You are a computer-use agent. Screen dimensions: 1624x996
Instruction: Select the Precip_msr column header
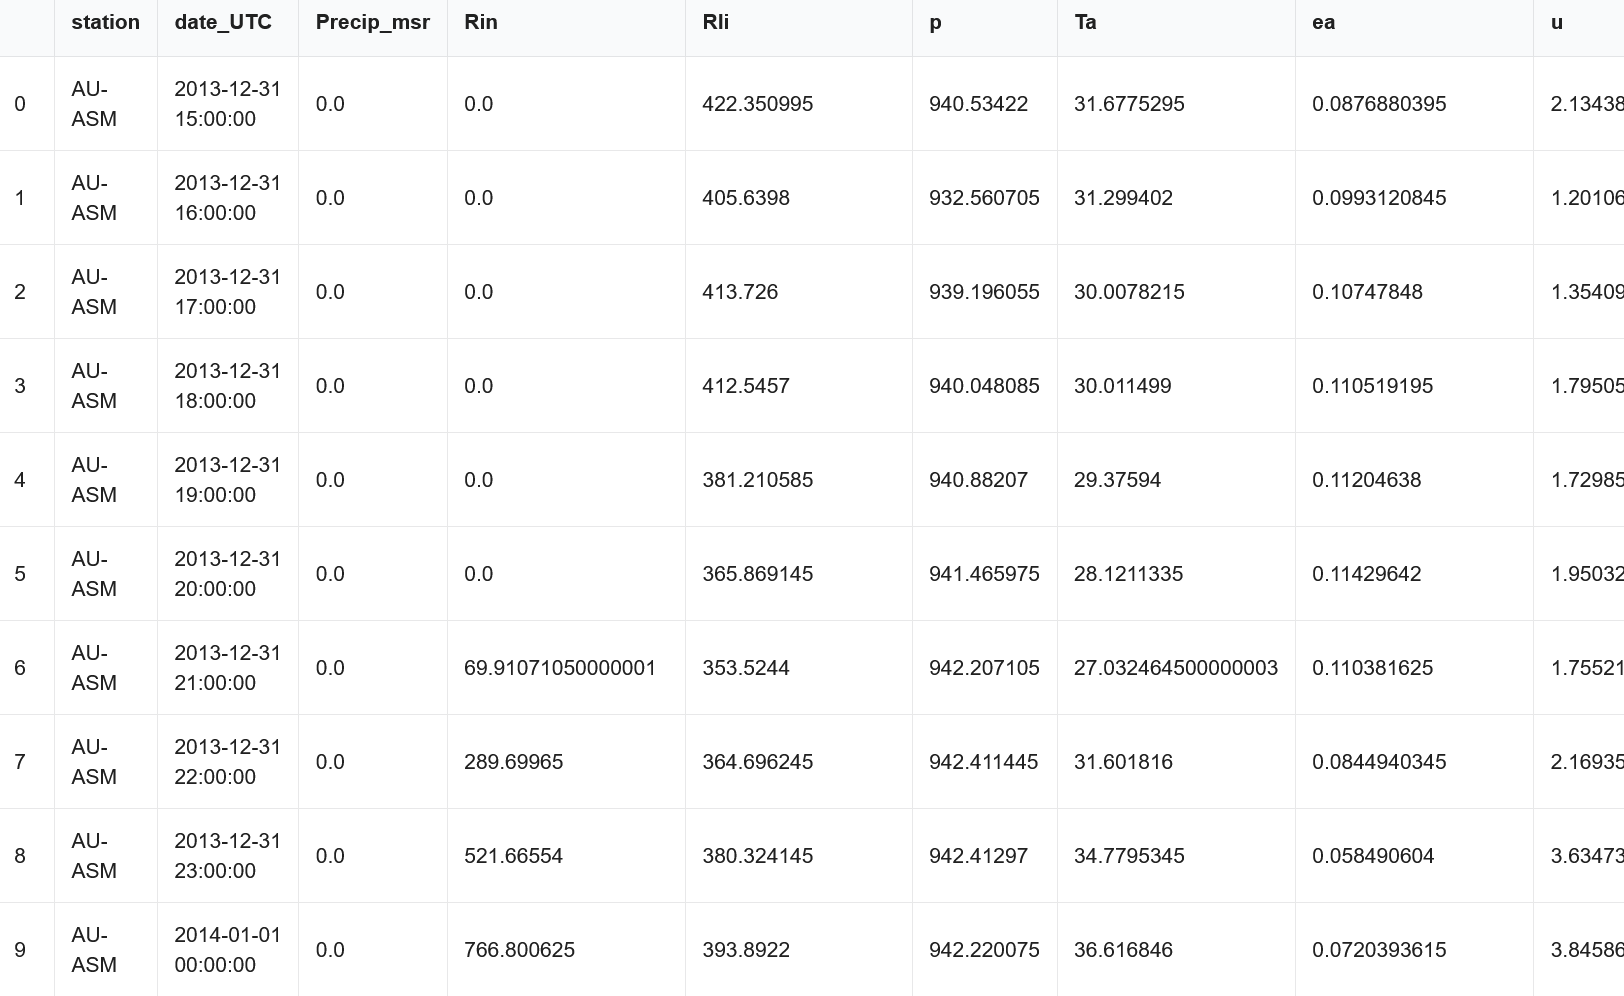(x=372, y=22)
